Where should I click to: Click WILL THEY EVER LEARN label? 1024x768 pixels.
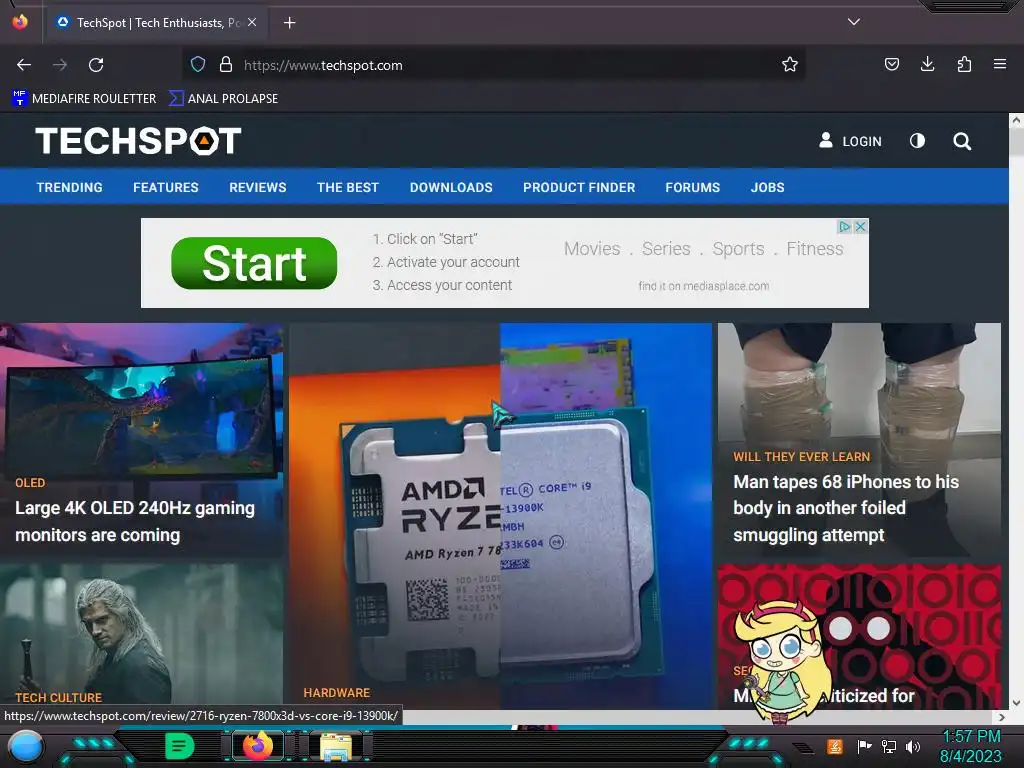pyautogui.click(x=801, y=456)
